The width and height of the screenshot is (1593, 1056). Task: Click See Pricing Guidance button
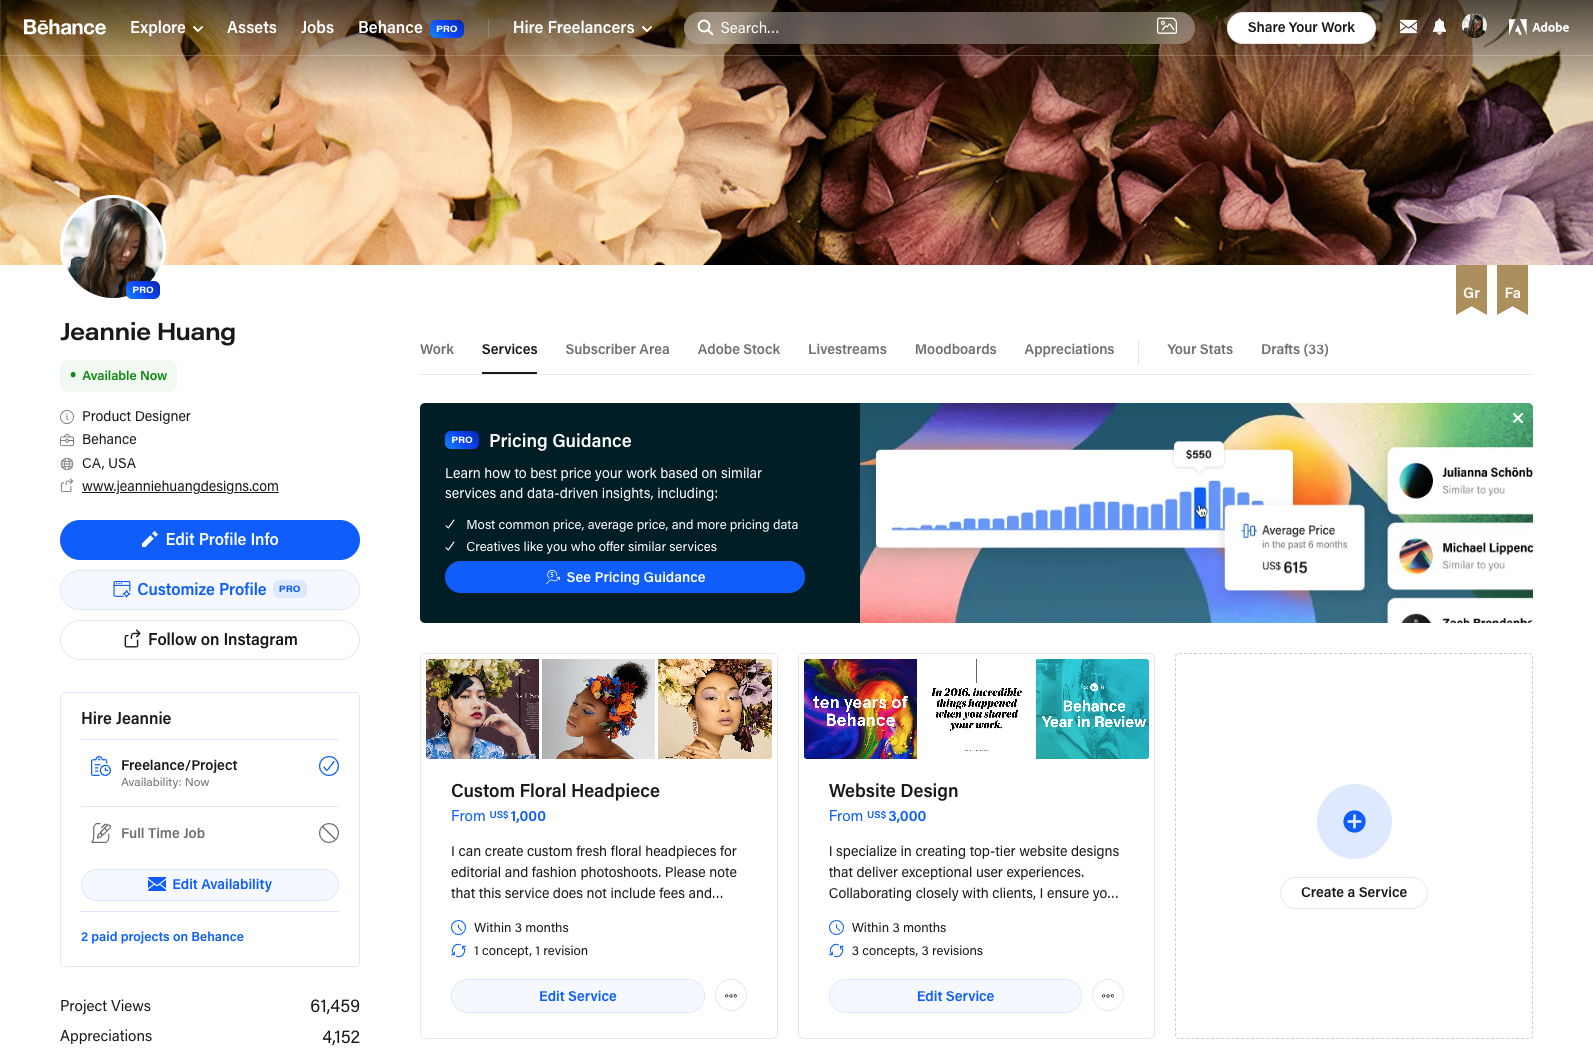[625, 577]
